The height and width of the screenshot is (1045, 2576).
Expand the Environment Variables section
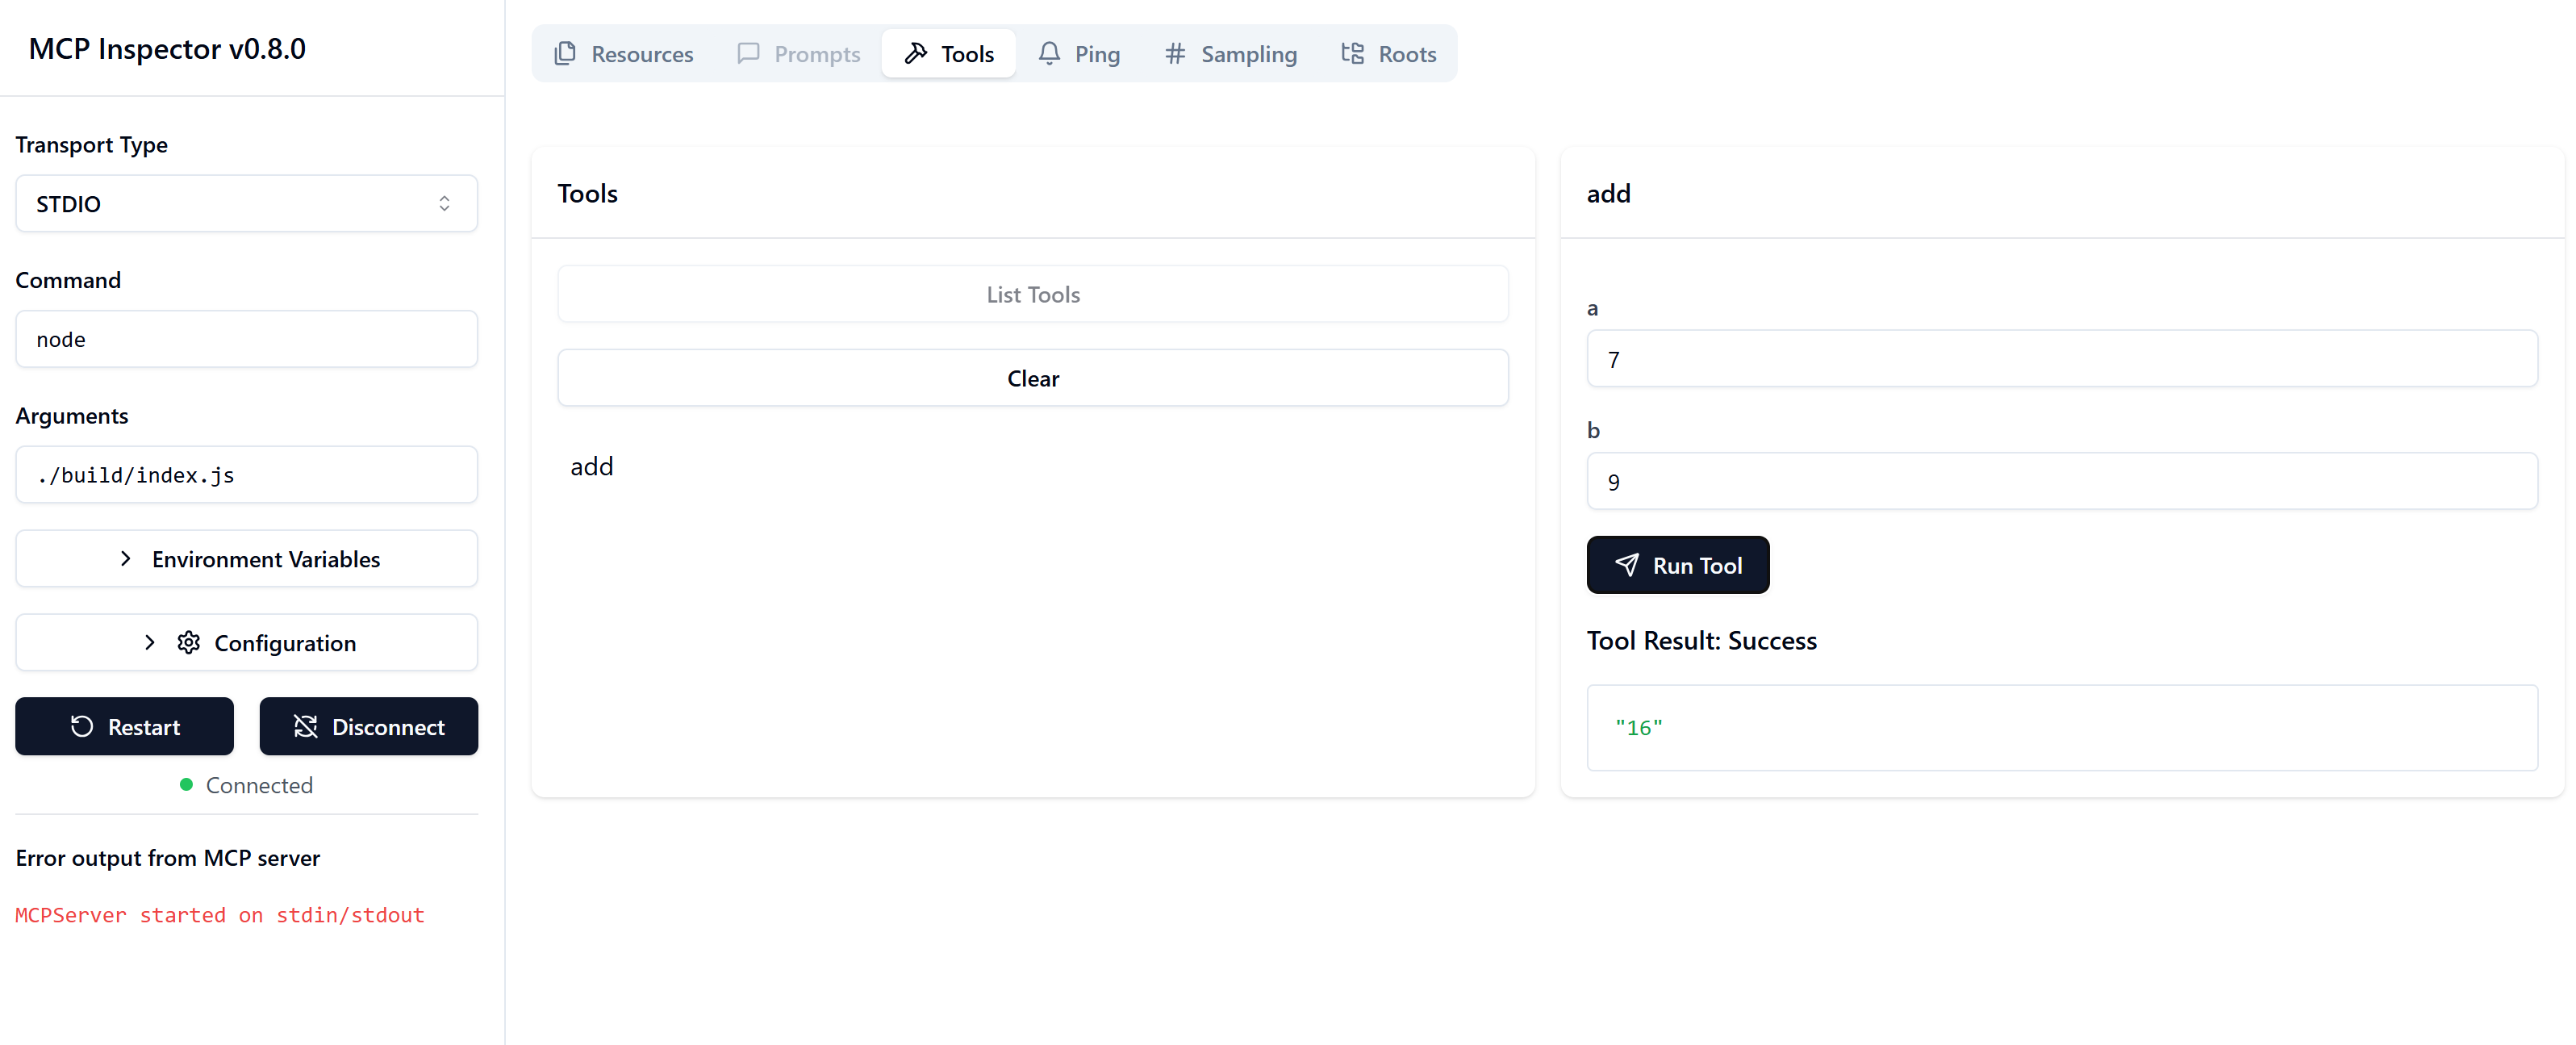coord(246,559)
